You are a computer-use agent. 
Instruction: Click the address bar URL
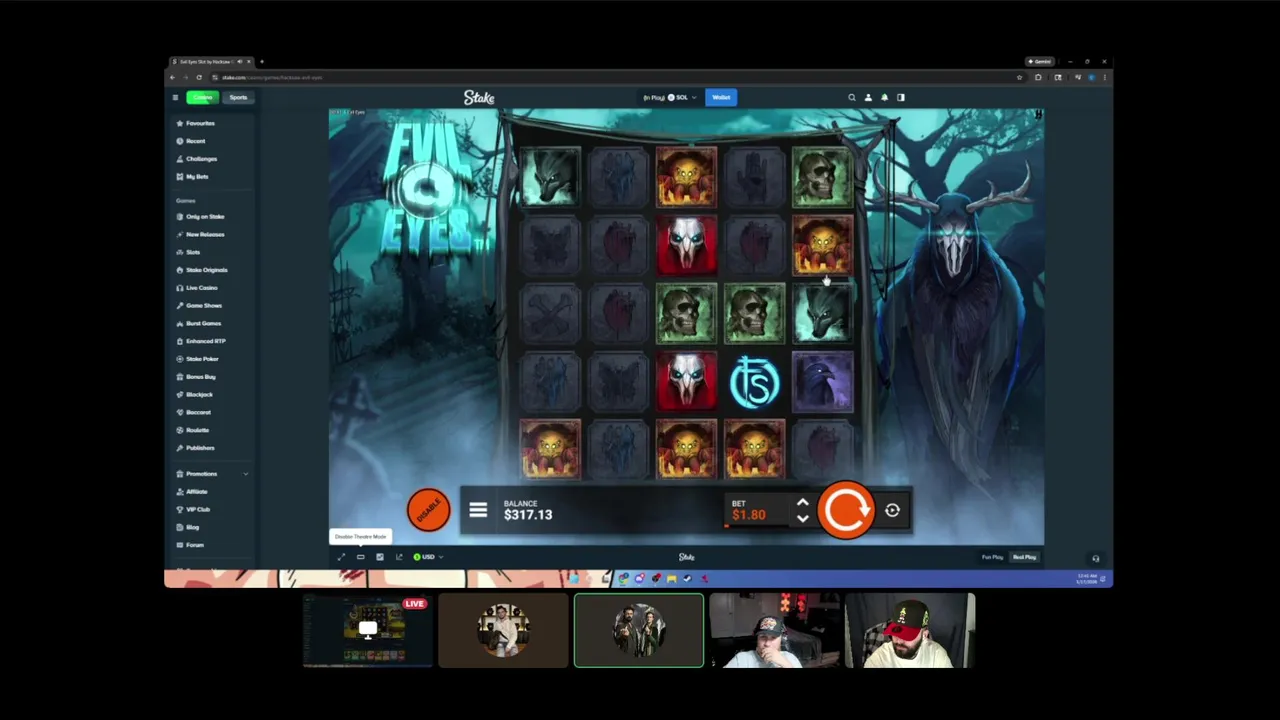coord(272,77)
